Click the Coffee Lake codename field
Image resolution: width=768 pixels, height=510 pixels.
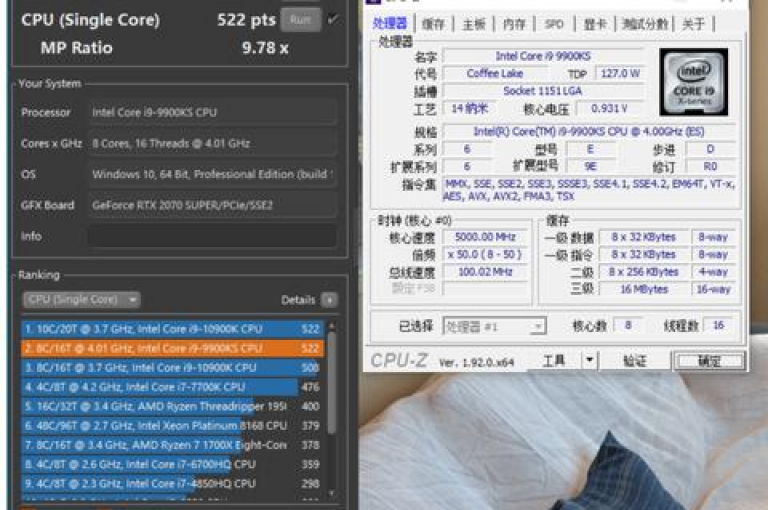pyautogui.click(x=495, y=73)
